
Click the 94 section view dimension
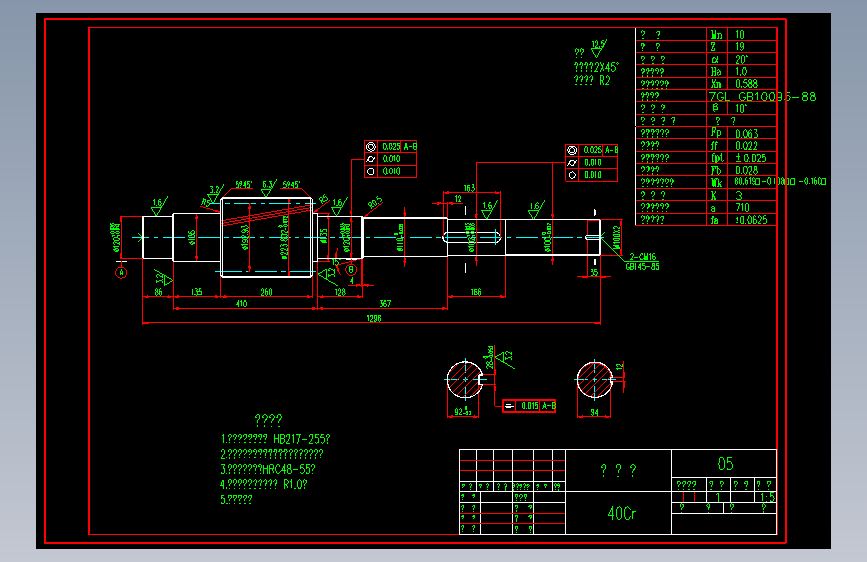click(594, 412)
